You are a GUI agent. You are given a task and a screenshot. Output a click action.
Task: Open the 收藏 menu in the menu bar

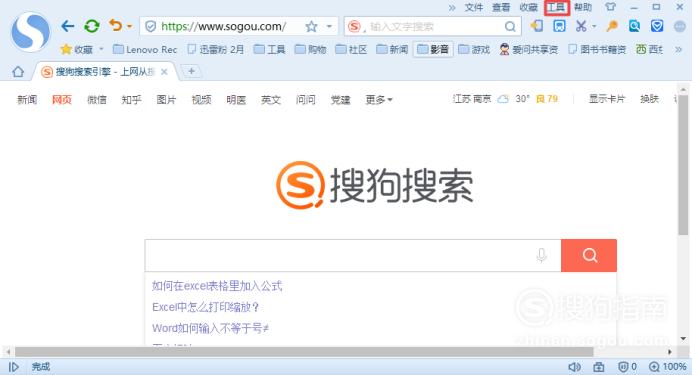(x=528, y=7)
